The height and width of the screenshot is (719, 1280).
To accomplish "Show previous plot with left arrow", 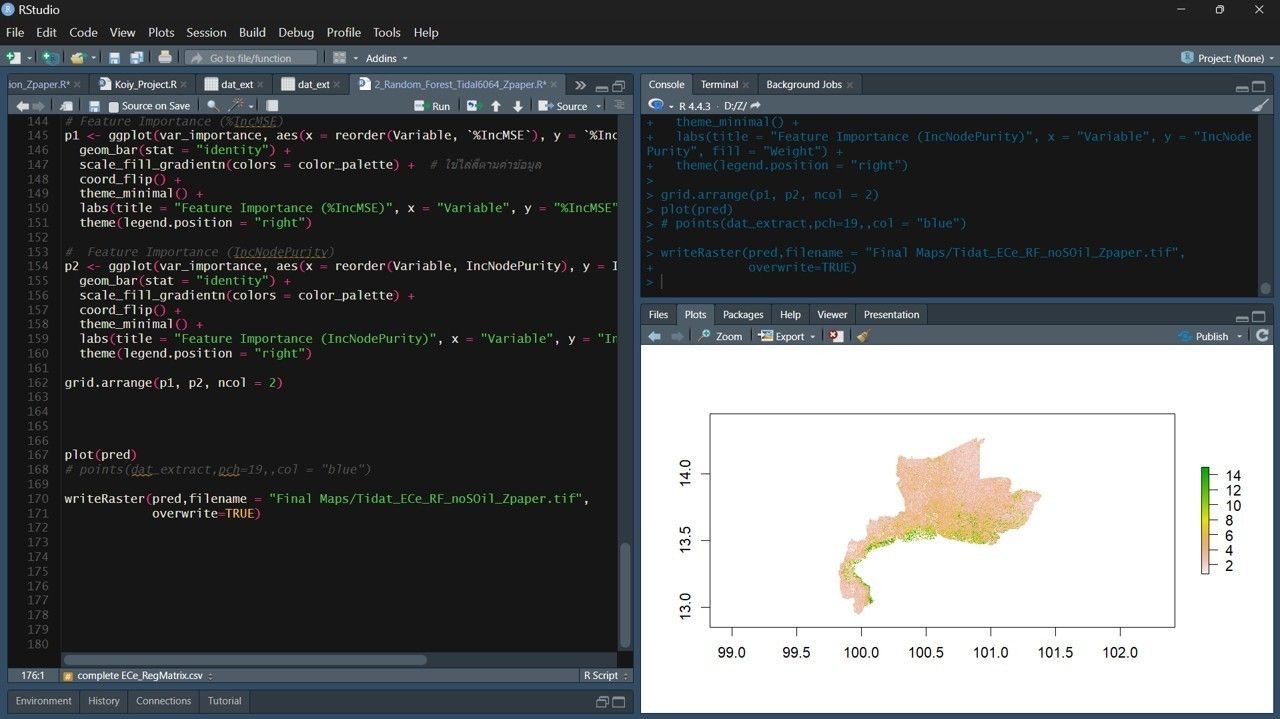I will click(x=655, y=336).
